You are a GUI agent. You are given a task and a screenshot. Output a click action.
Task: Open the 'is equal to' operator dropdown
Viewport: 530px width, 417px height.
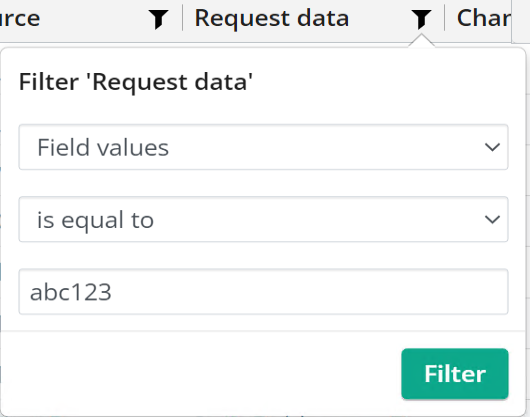pyautogui.click(x=263, y=219)
